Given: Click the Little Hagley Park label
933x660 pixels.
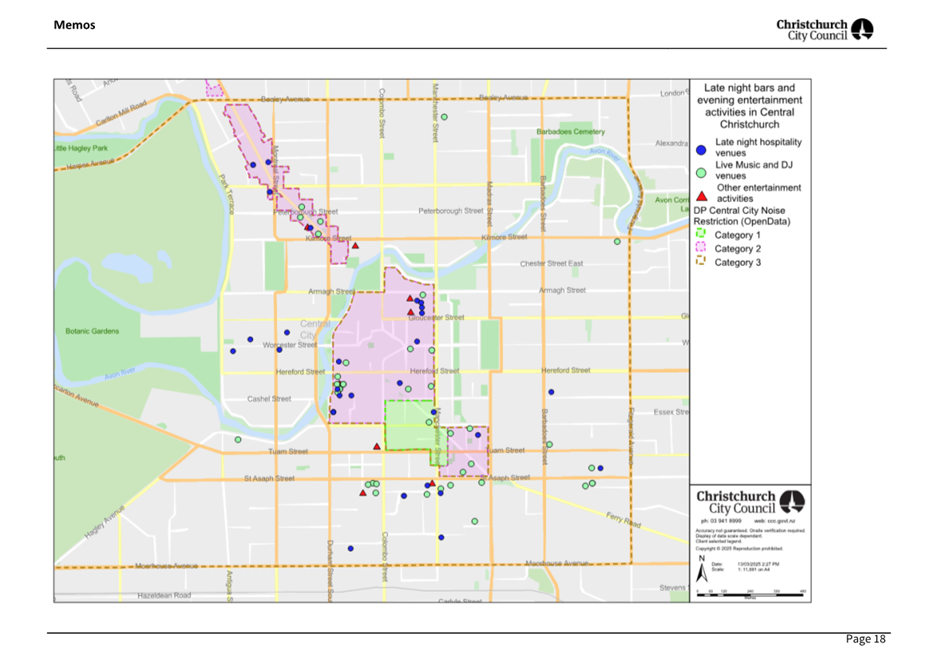Looking at the screenshot, I should (x=80, y=147).
